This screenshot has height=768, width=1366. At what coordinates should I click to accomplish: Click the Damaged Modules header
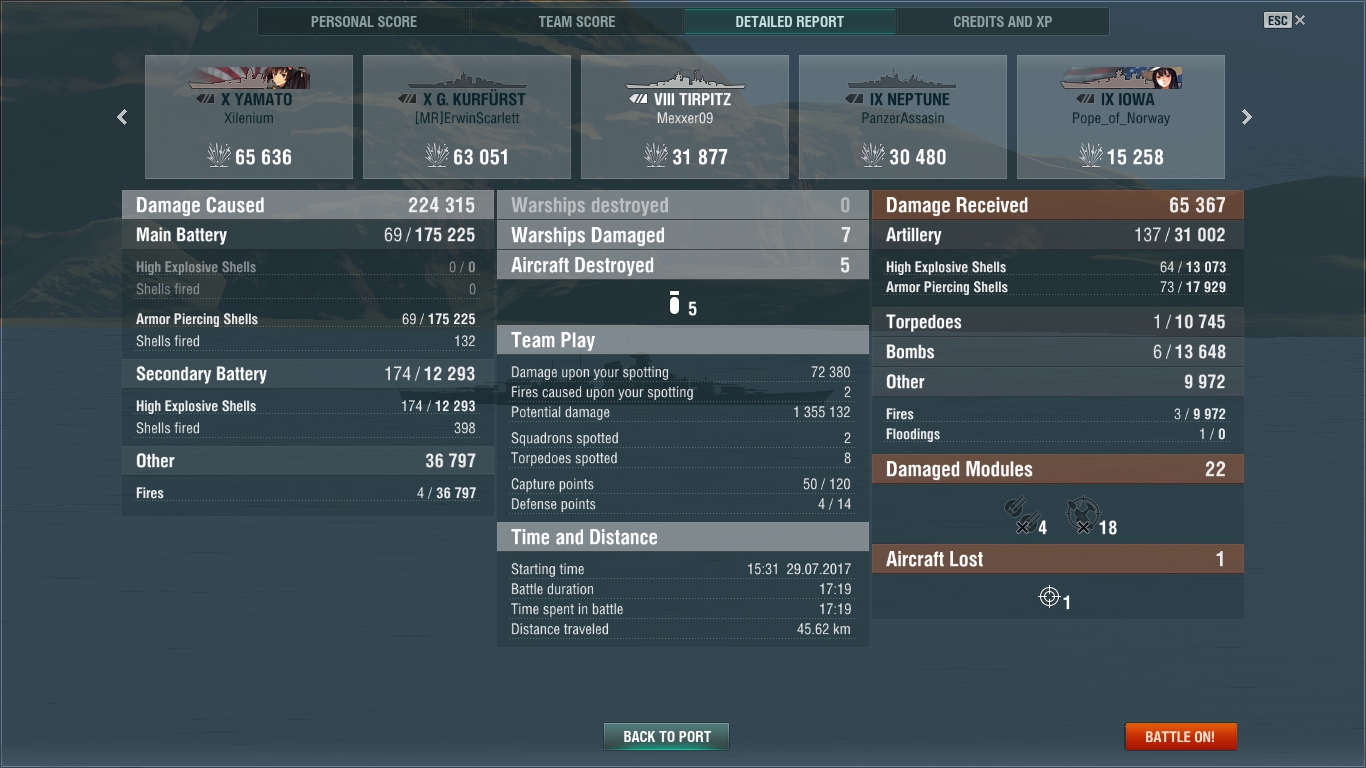(1058, 469)
